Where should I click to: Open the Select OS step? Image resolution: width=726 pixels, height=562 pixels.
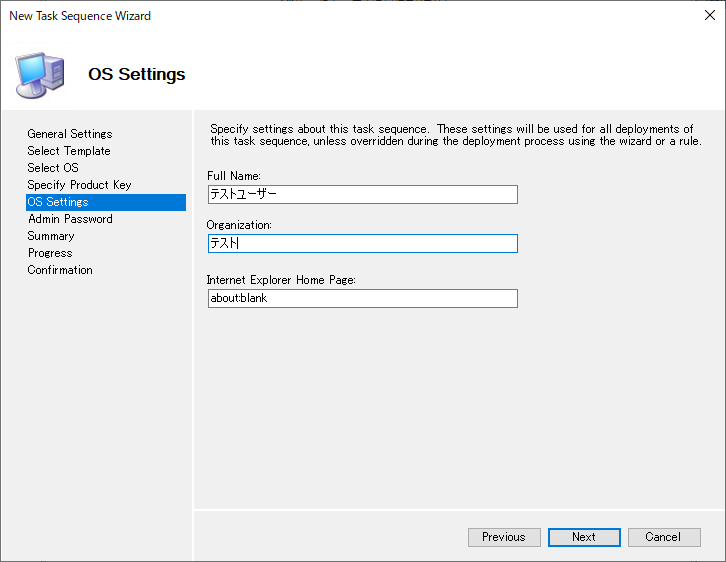[x=53, y=168]
